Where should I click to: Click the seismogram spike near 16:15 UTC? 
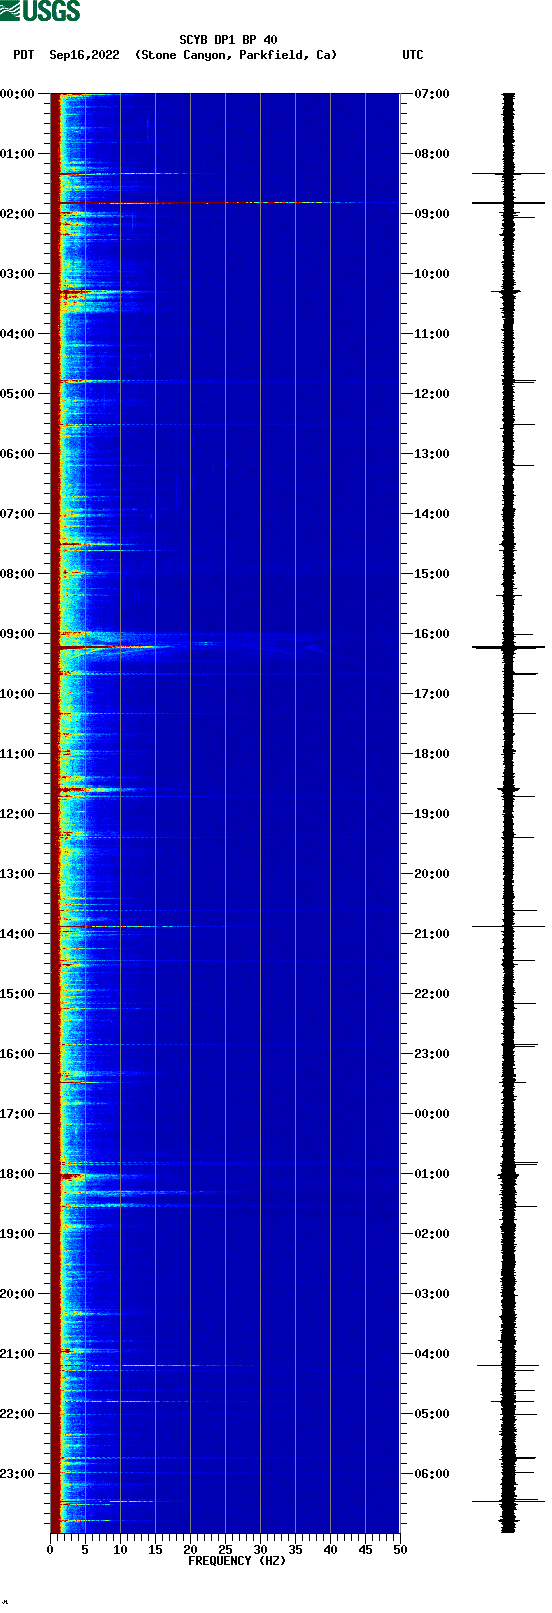pos(508,647)
